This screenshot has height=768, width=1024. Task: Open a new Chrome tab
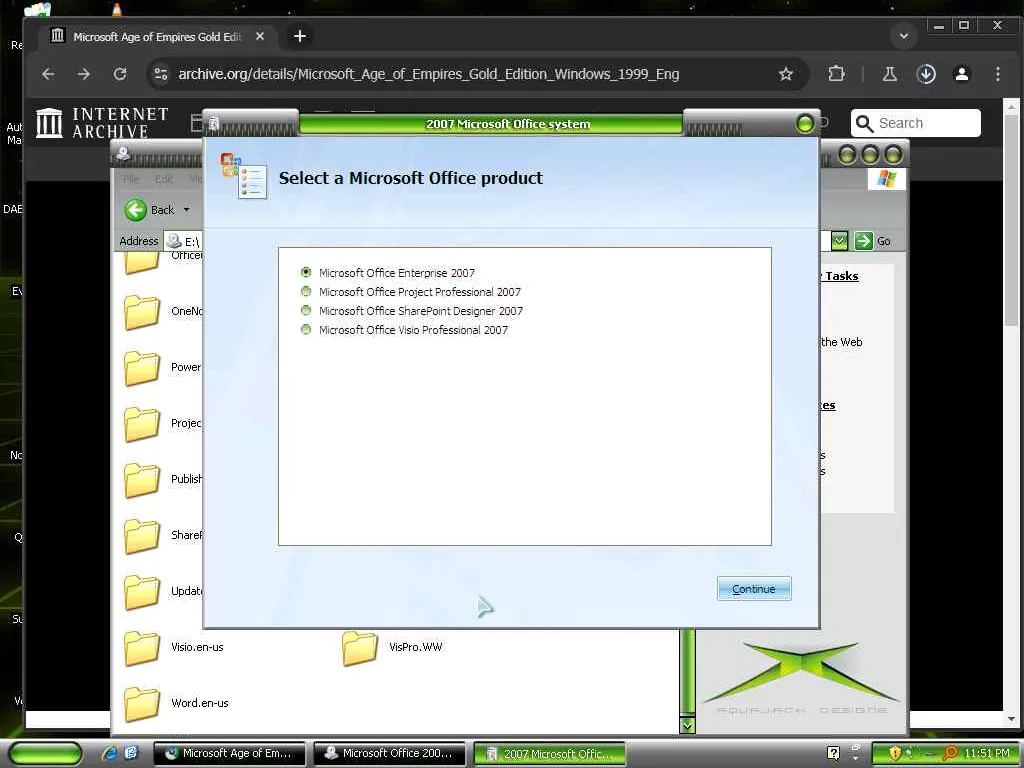(x=300, y=36)
